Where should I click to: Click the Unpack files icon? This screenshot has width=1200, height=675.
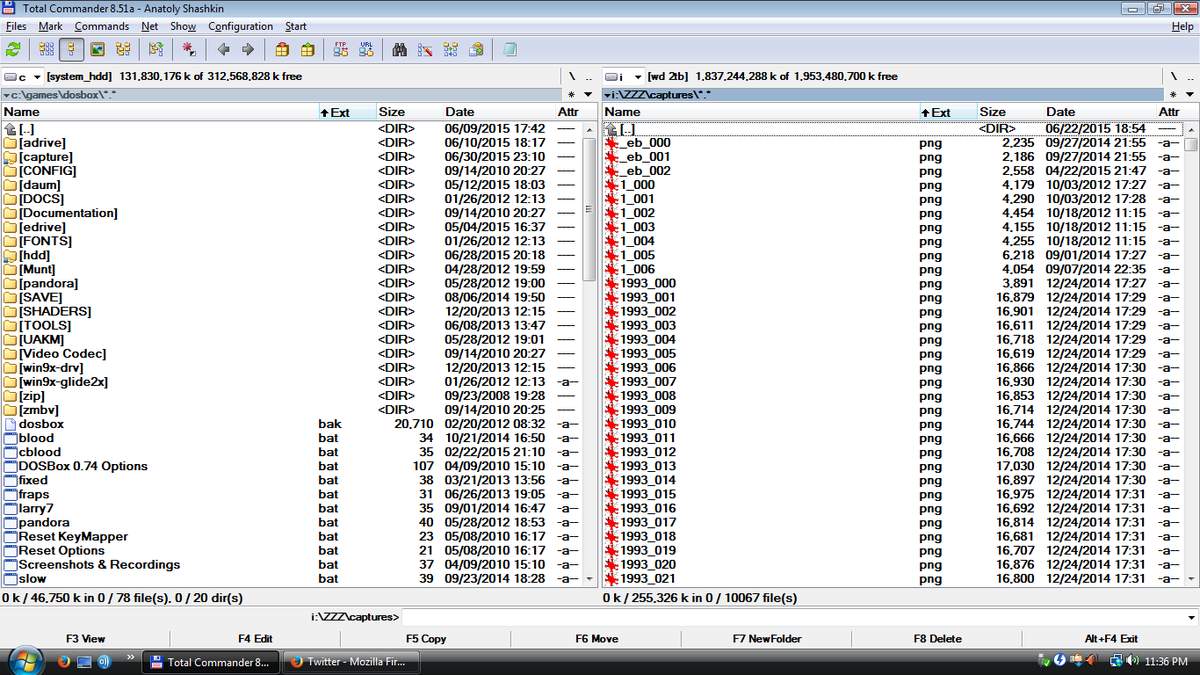pyautogui.click(x=308, y=49)
